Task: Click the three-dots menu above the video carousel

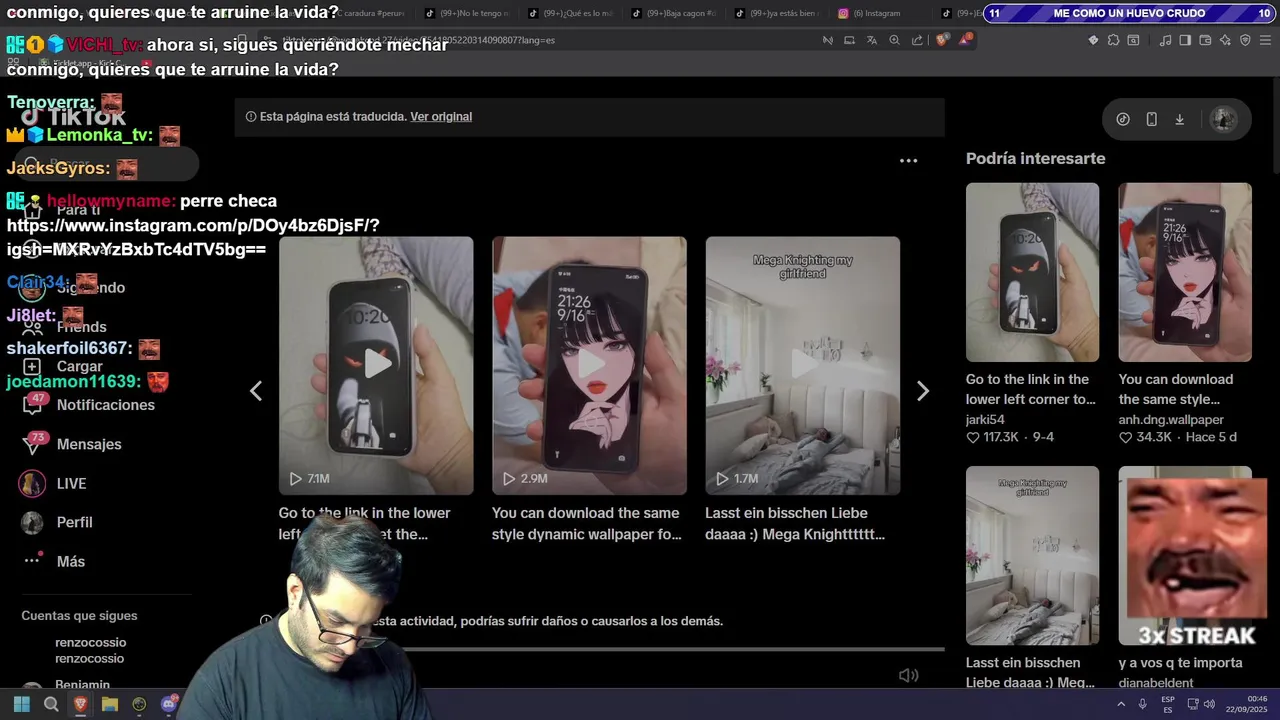Action: point(908,160)
